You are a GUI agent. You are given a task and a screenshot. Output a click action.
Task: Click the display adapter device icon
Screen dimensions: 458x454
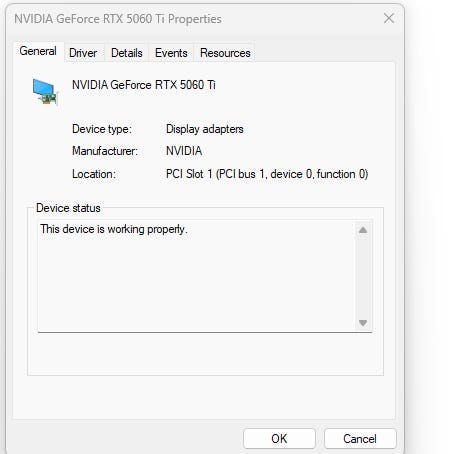(x=46, y=92)
